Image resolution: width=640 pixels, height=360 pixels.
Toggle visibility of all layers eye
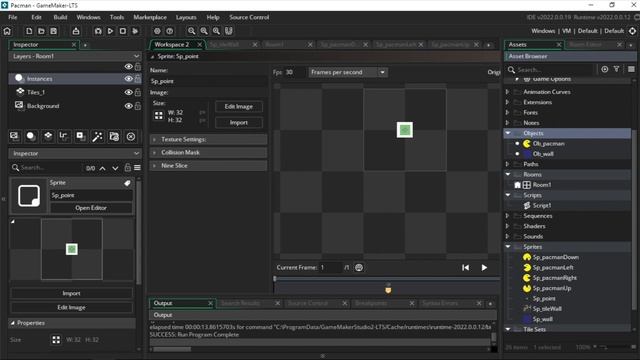[x=129, y=67]
